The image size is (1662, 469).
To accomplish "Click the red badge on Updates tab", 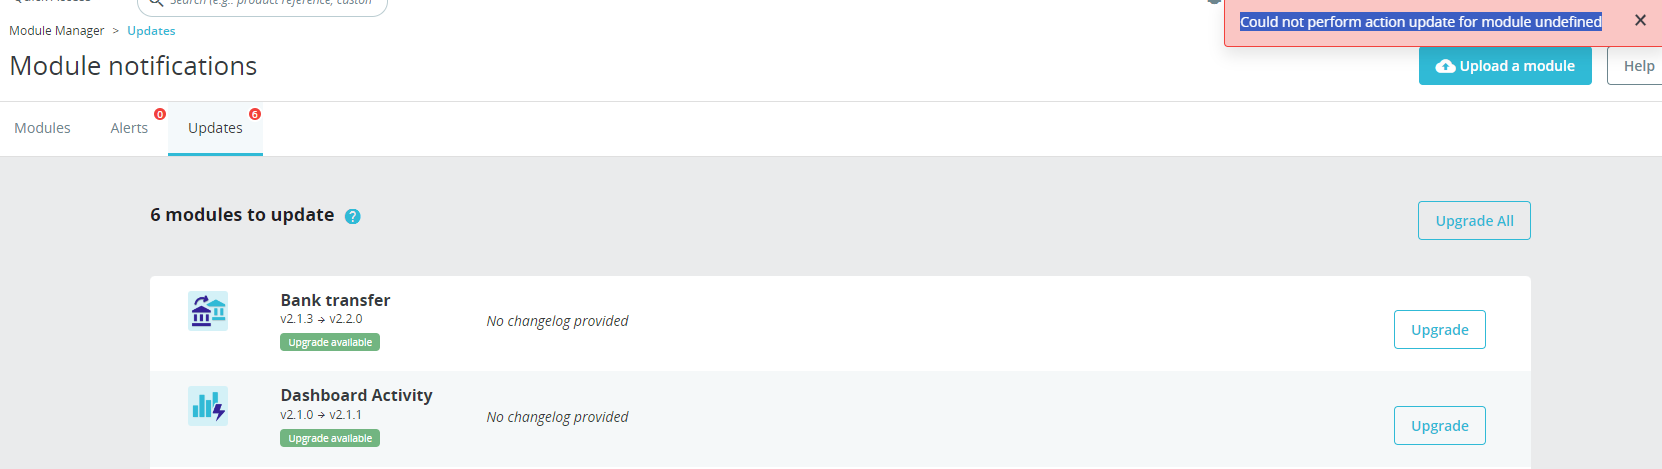I will point(255,114).
